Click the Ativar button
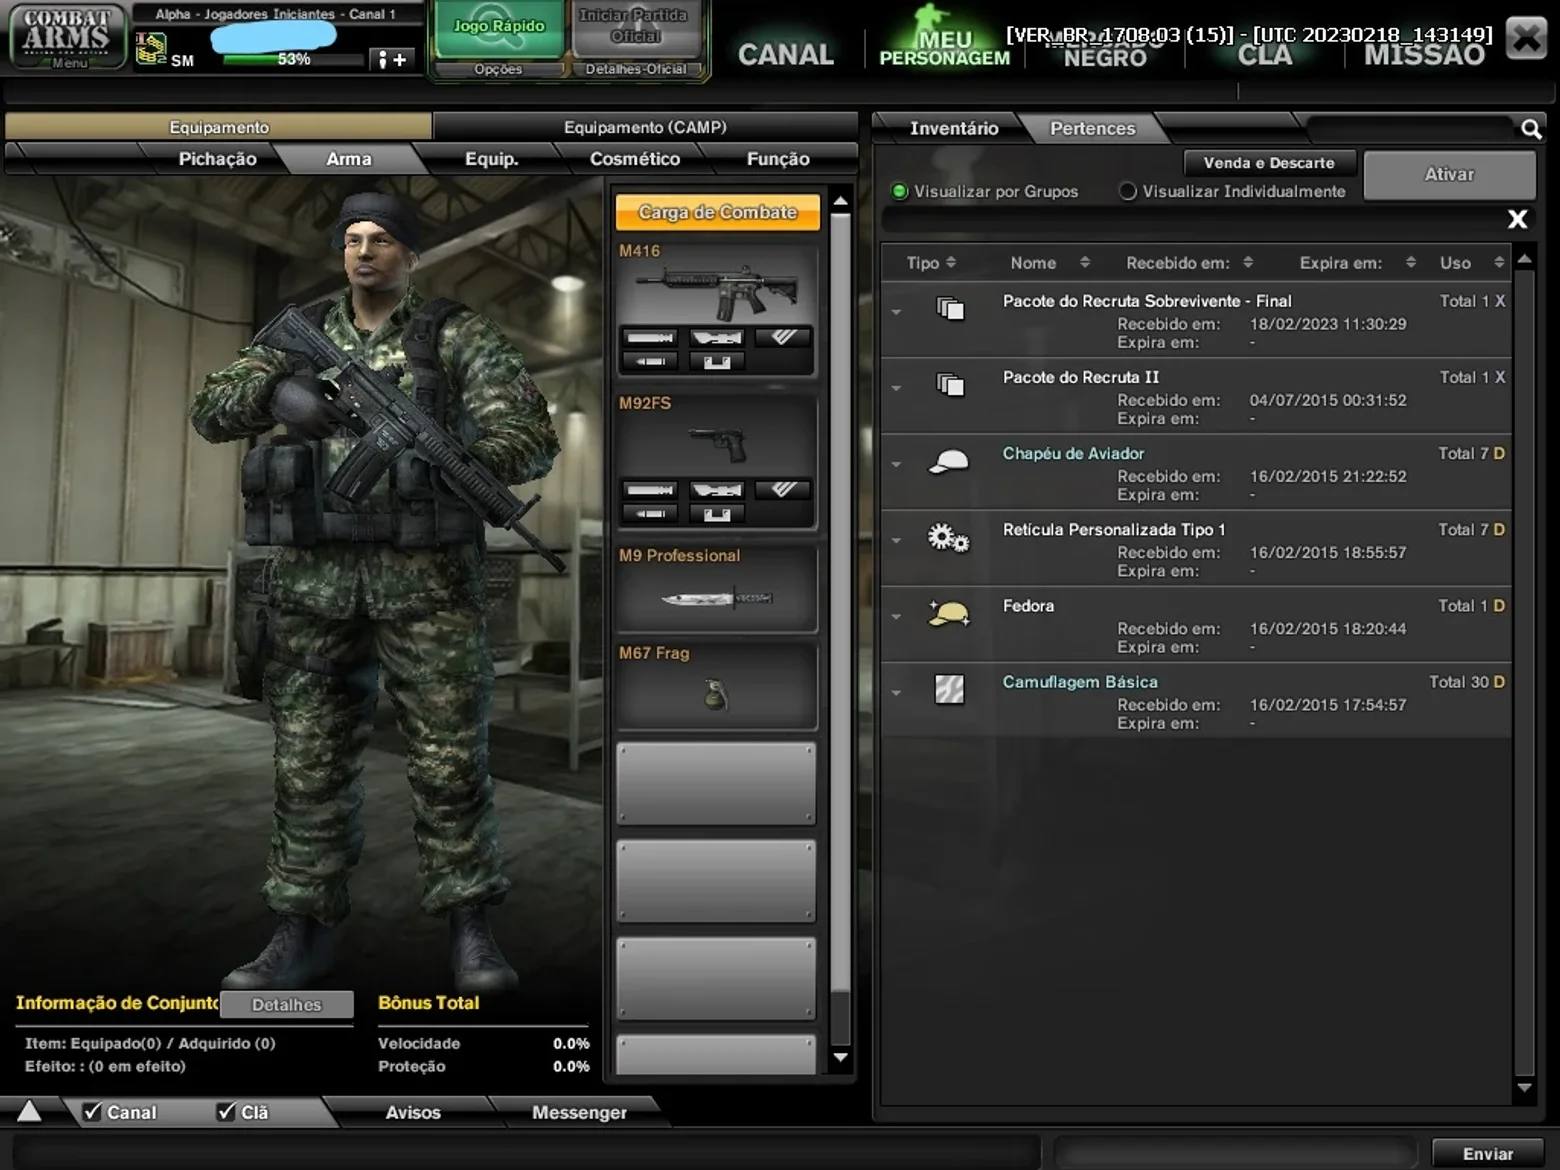The height and width of the screenshot is (1170, 1560). pos(1449,175)
